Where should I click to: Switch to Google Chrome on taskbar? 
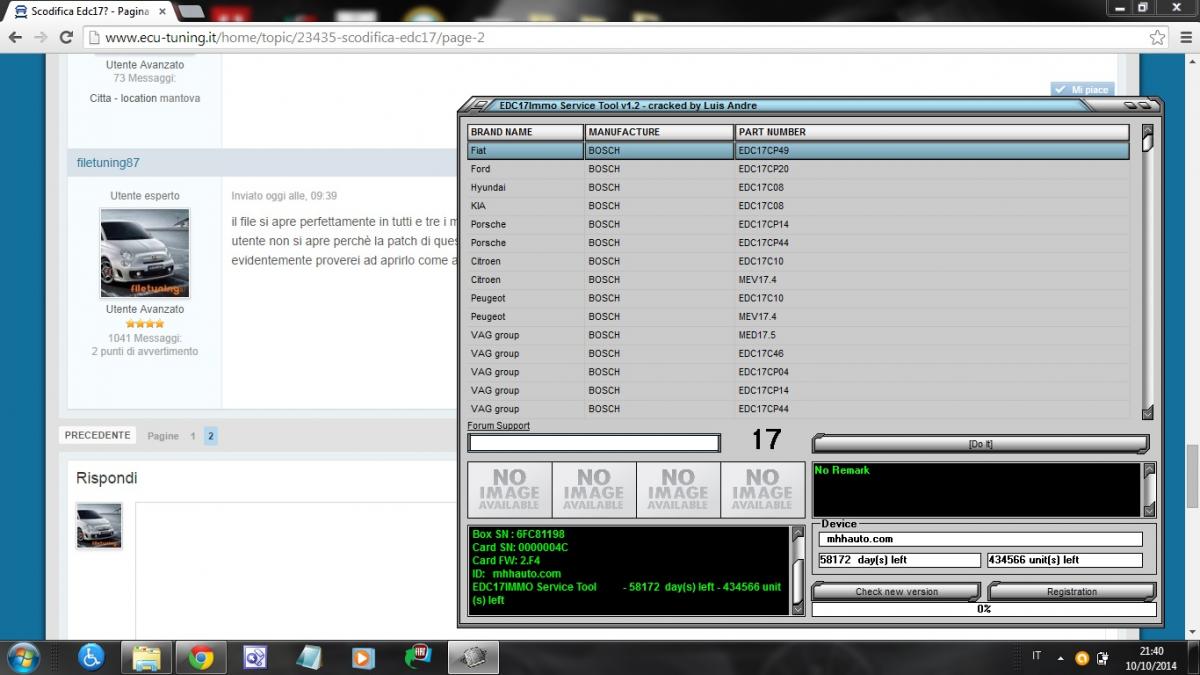coord(201,657)
